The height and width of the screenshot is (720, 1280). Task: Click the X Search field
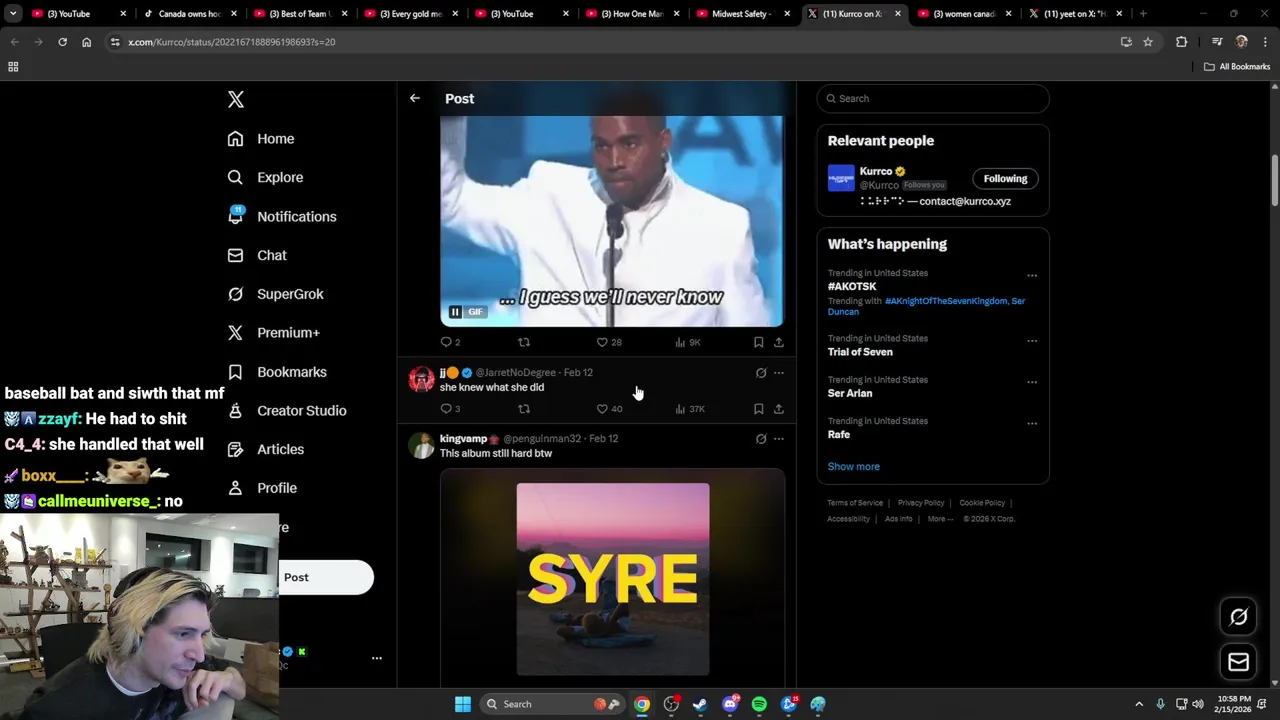[x=933, y=98]
